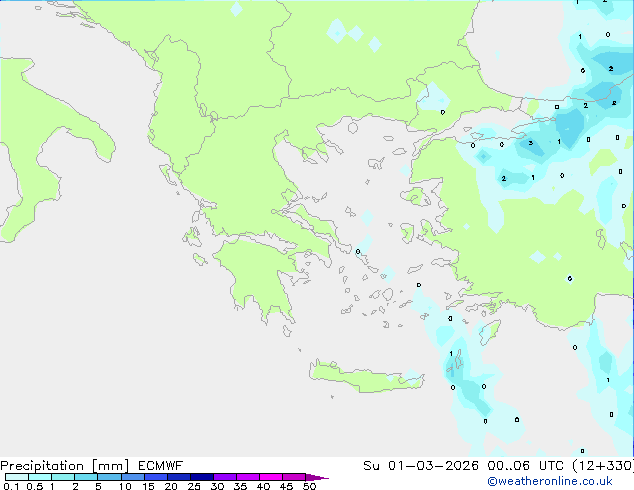Screen dimensions: 634x490
Task: Click the legend scale label "35"
Action: (x=240, y=486)
